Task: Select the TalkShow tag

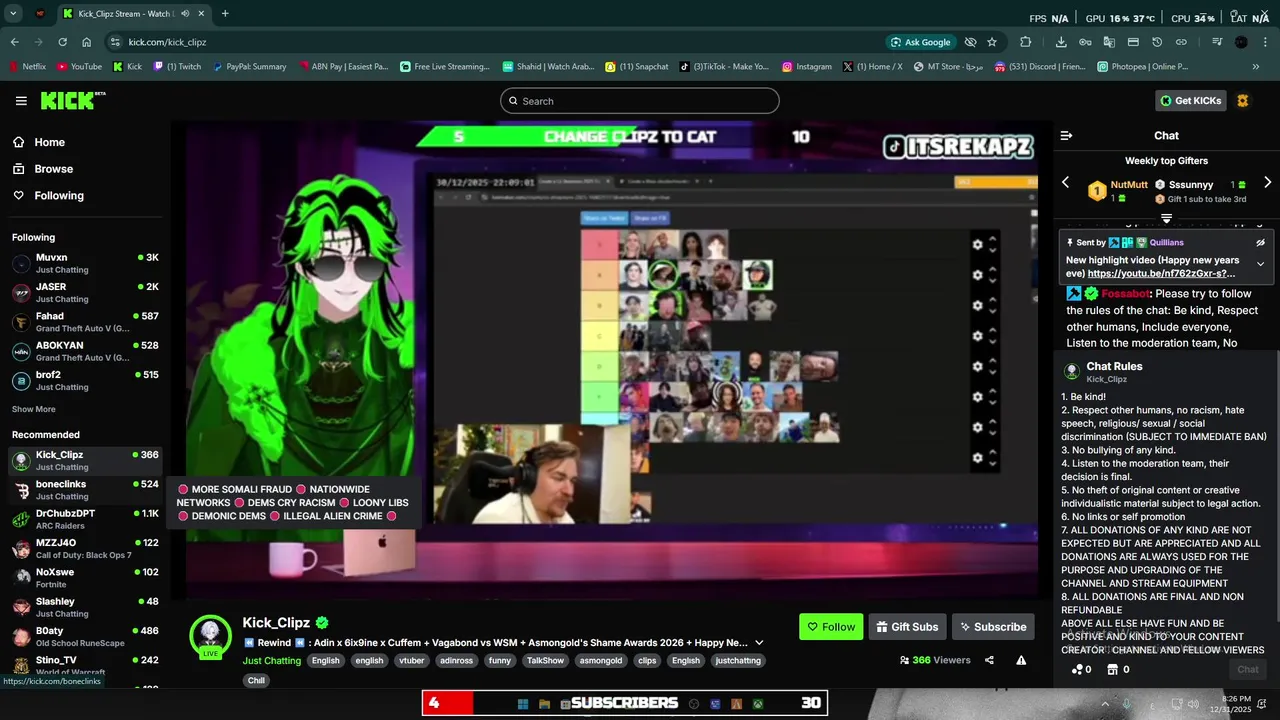Action: 546,661
